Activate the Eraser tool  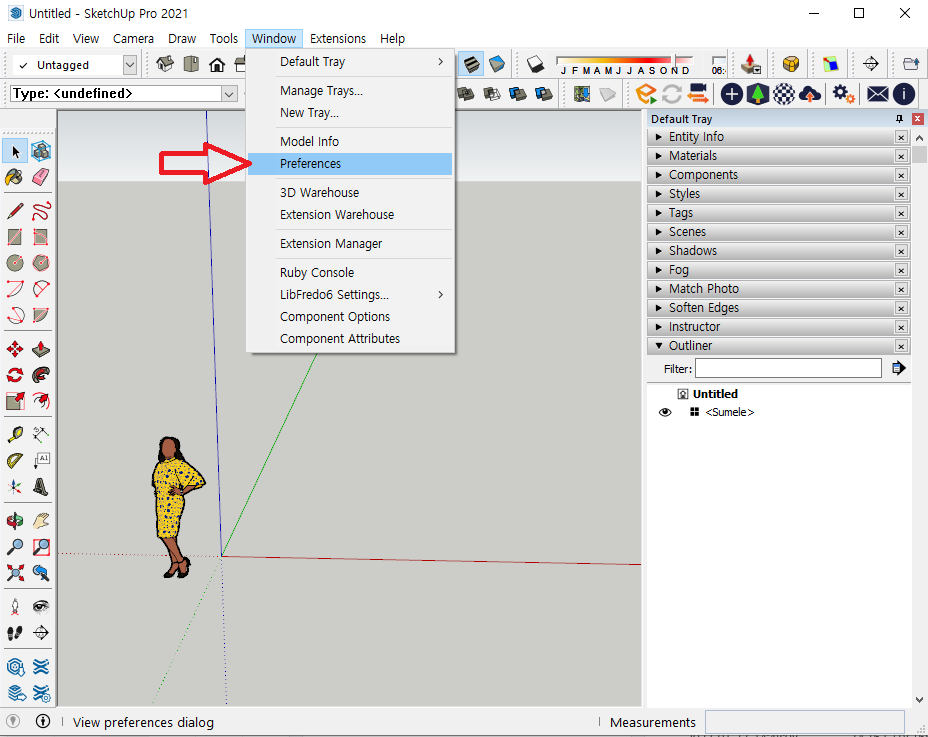pos(41,177)
